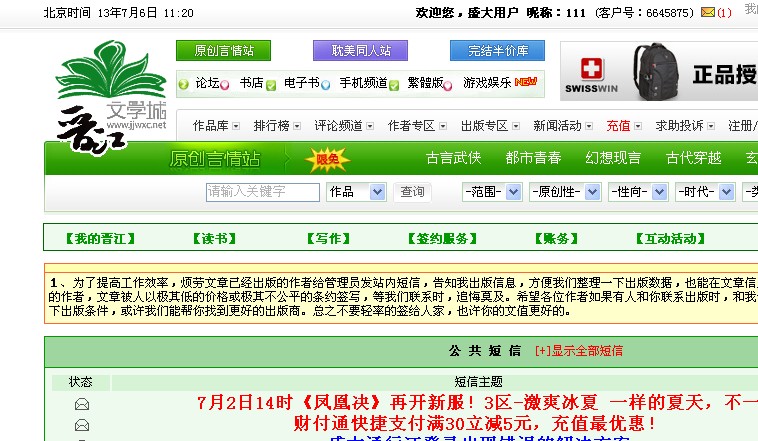Expand the 新闻活动 menu arrow

(x=589, y=126)
